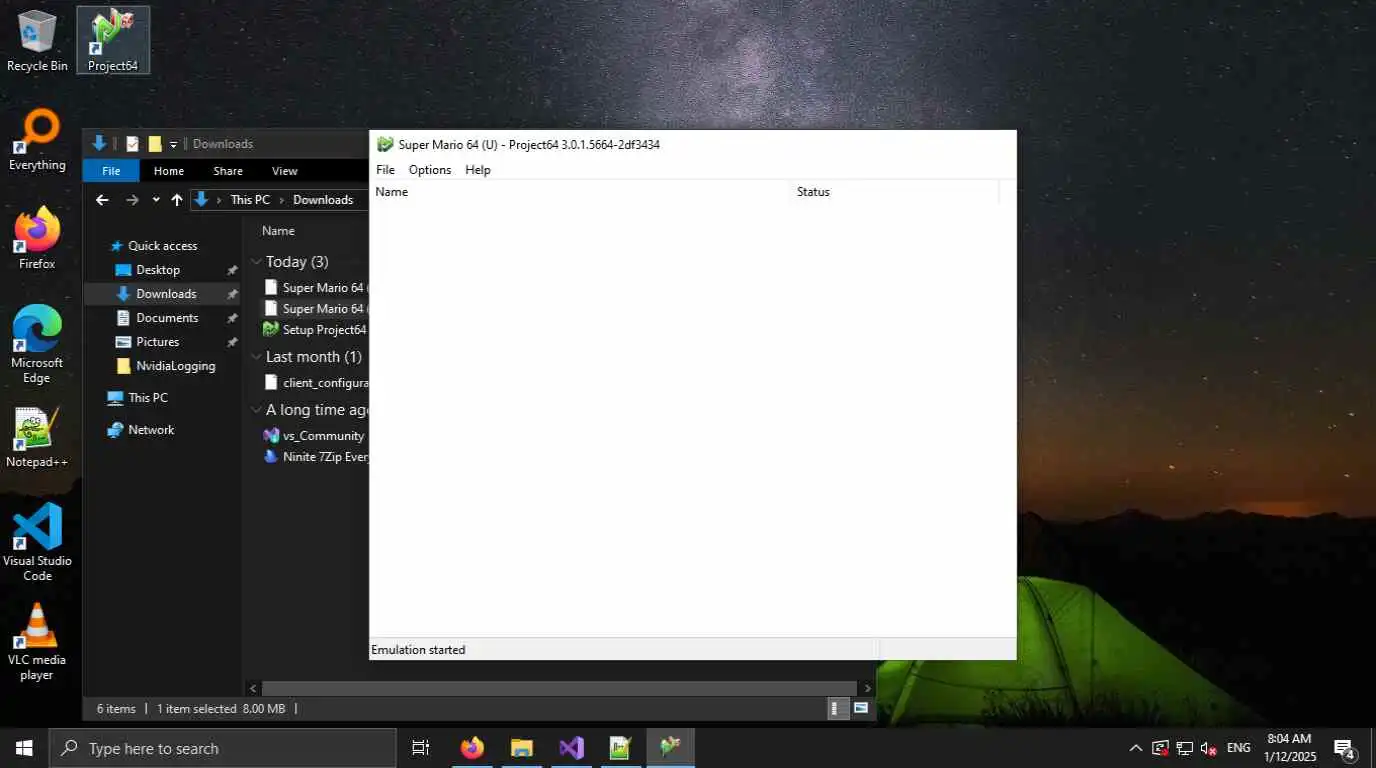This screenshot has width=1376, height=768.
Task: Select Pictures in navigation pane
Action: tap(161, 342)
